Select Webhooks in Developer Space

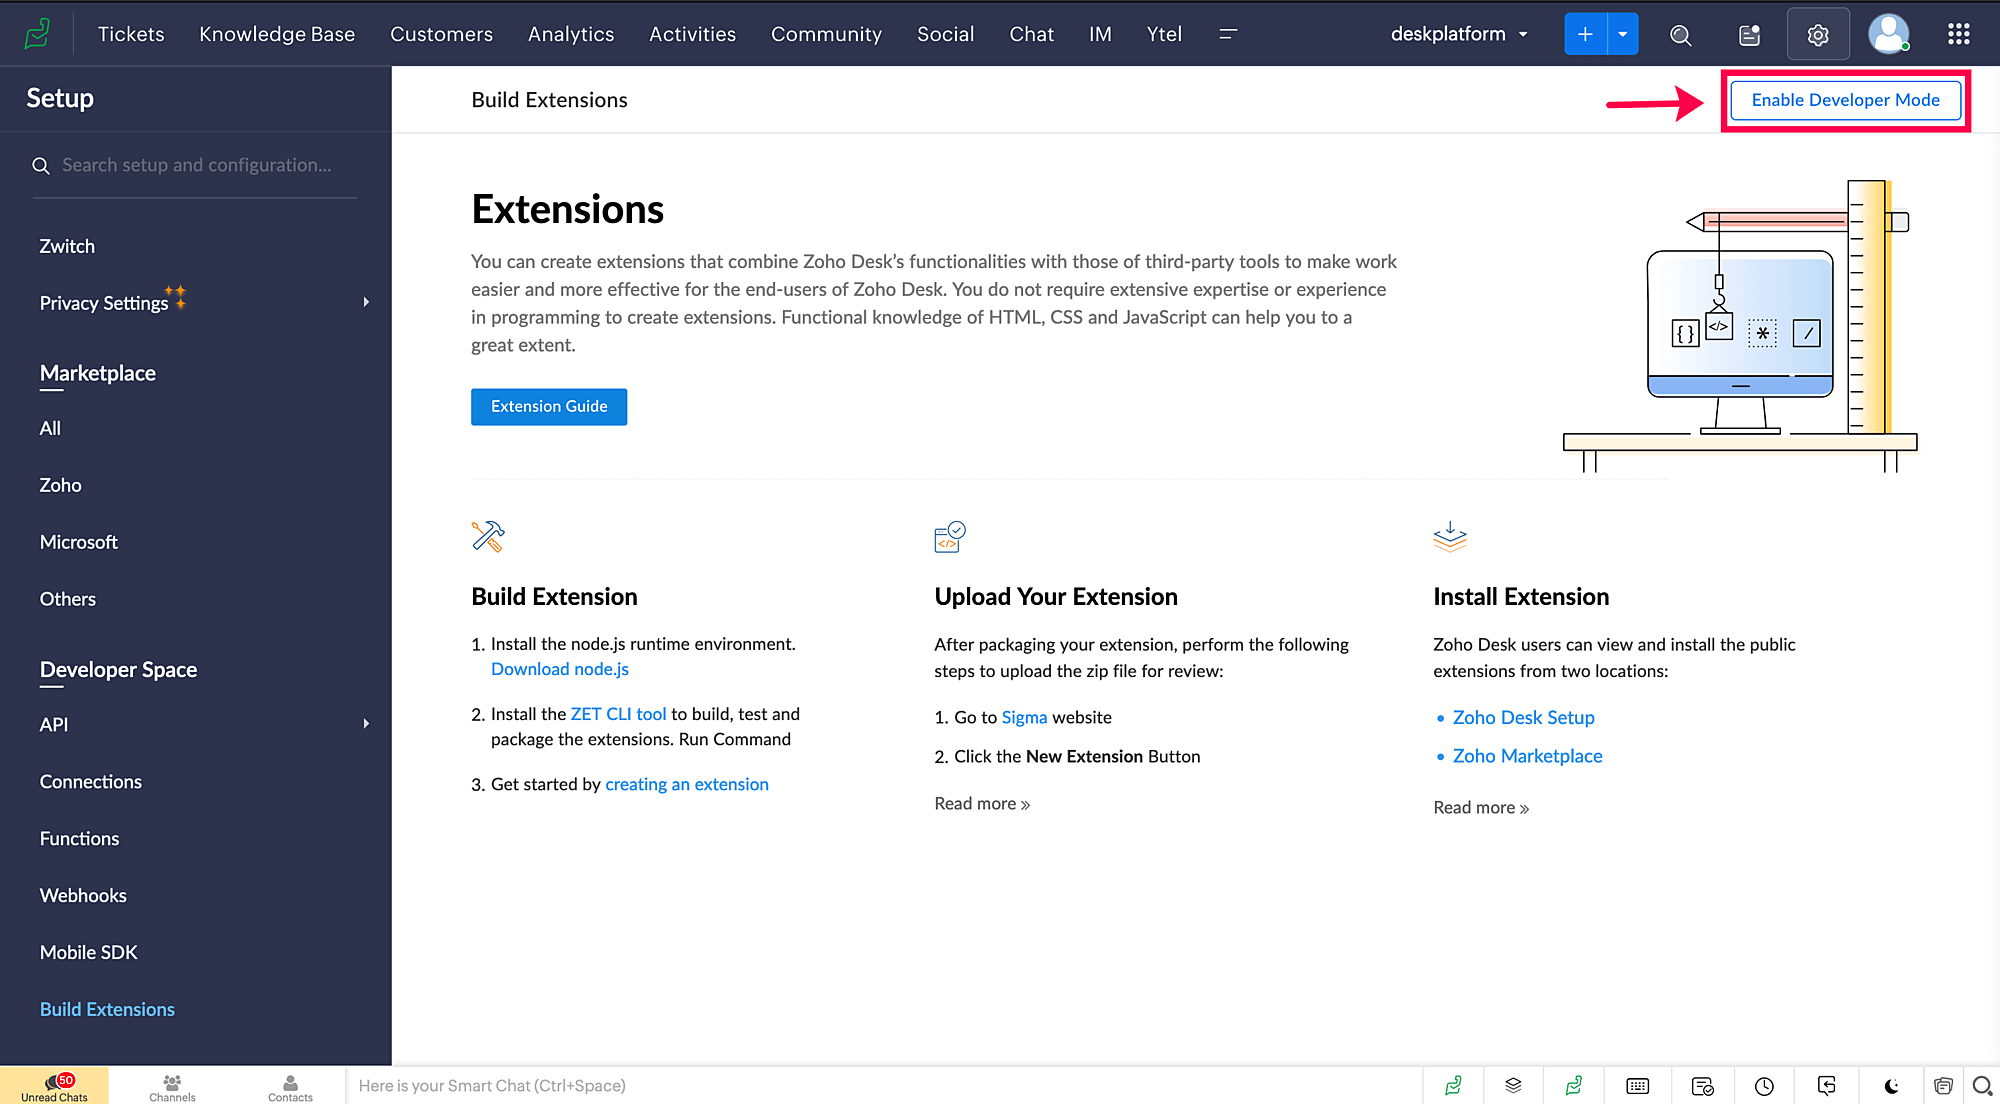[x=83, y=895]
